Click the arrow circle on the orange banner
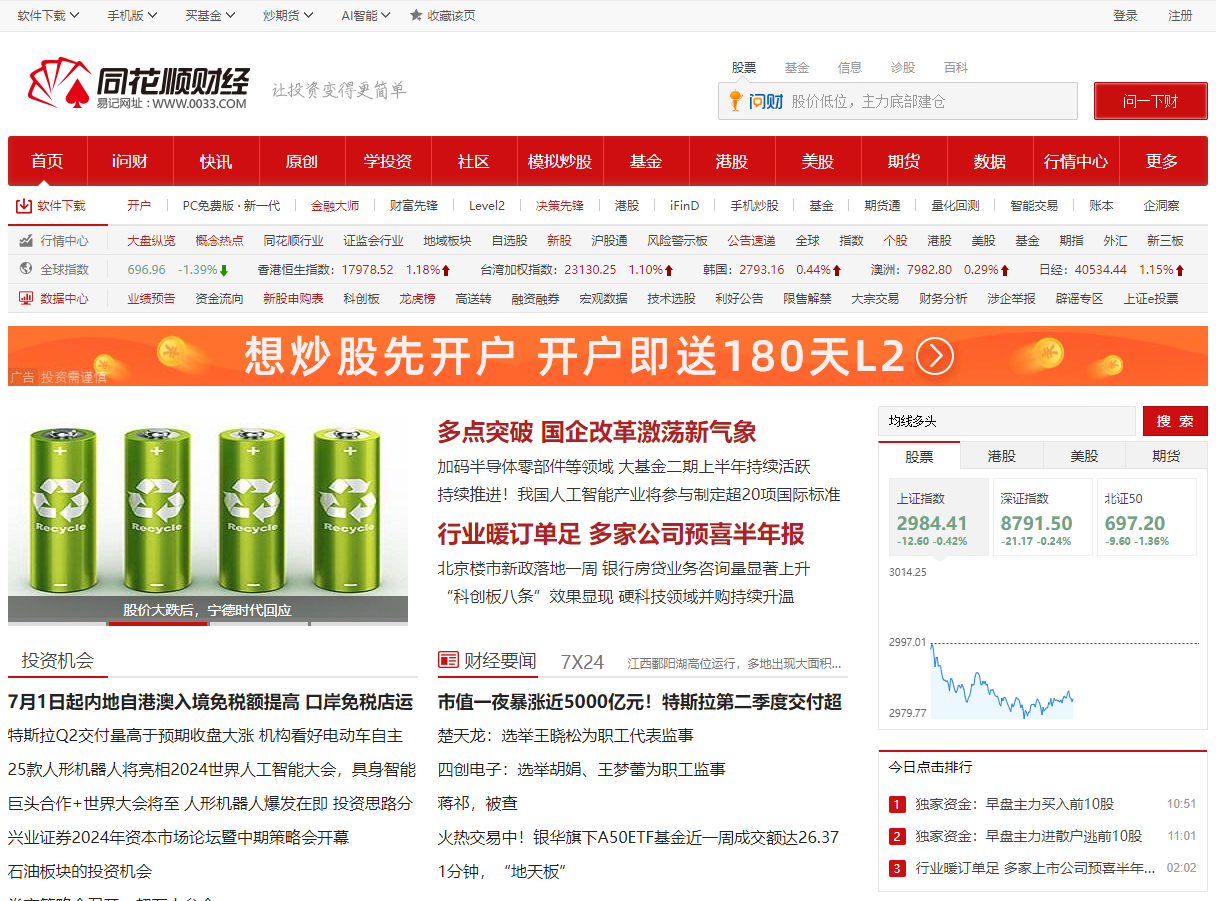Viewport: 1216px width, 901px height. (935, 356)
